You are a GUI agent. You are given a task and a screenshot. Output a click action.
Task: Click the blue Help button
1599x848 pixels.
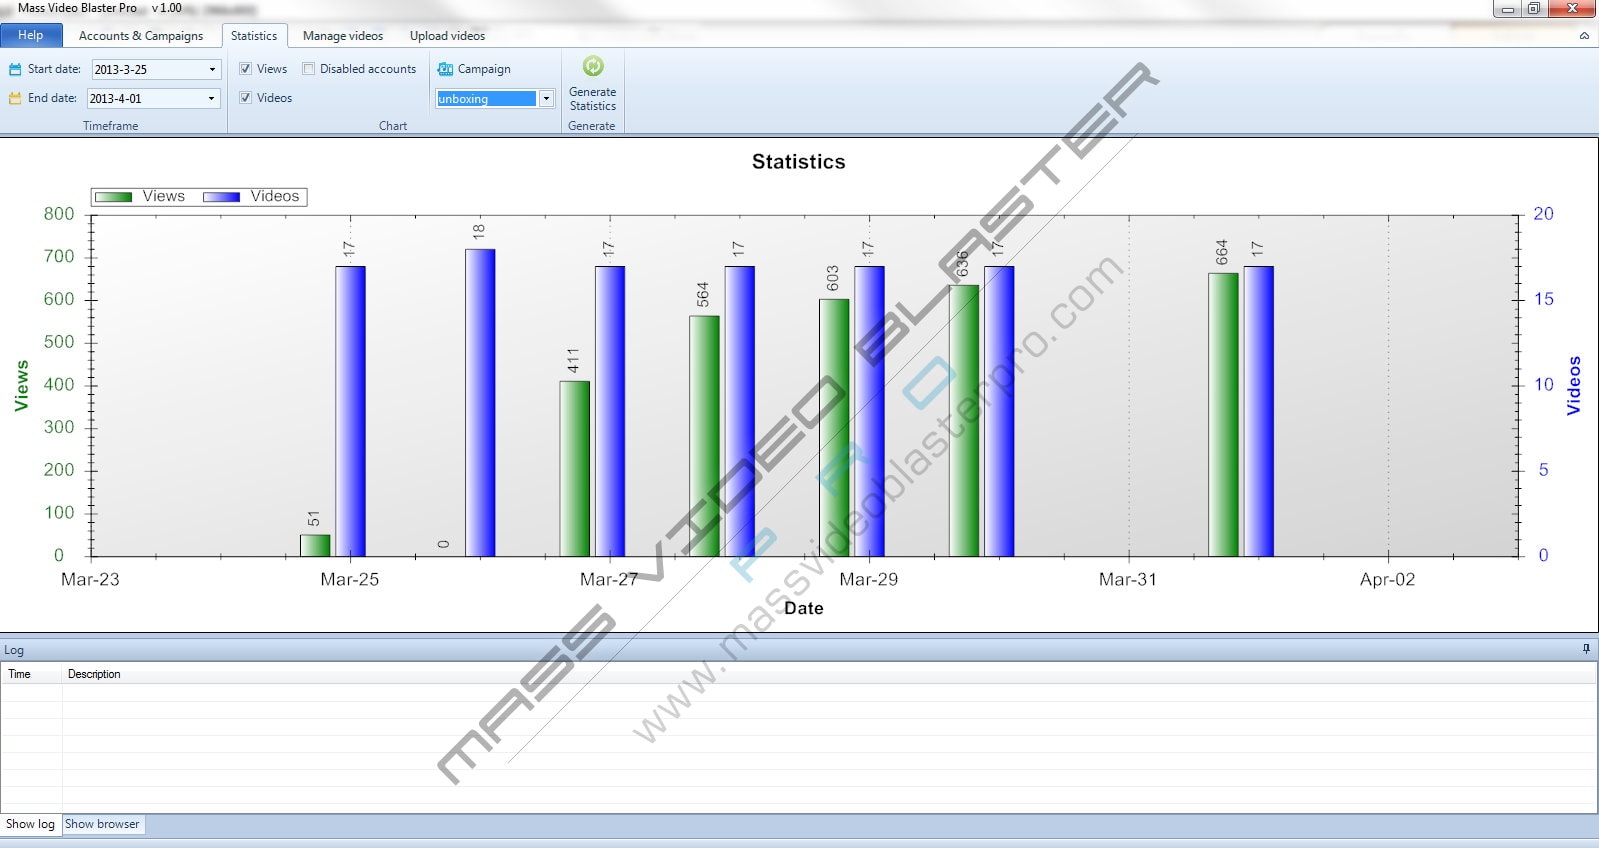(x=31, y=35)
